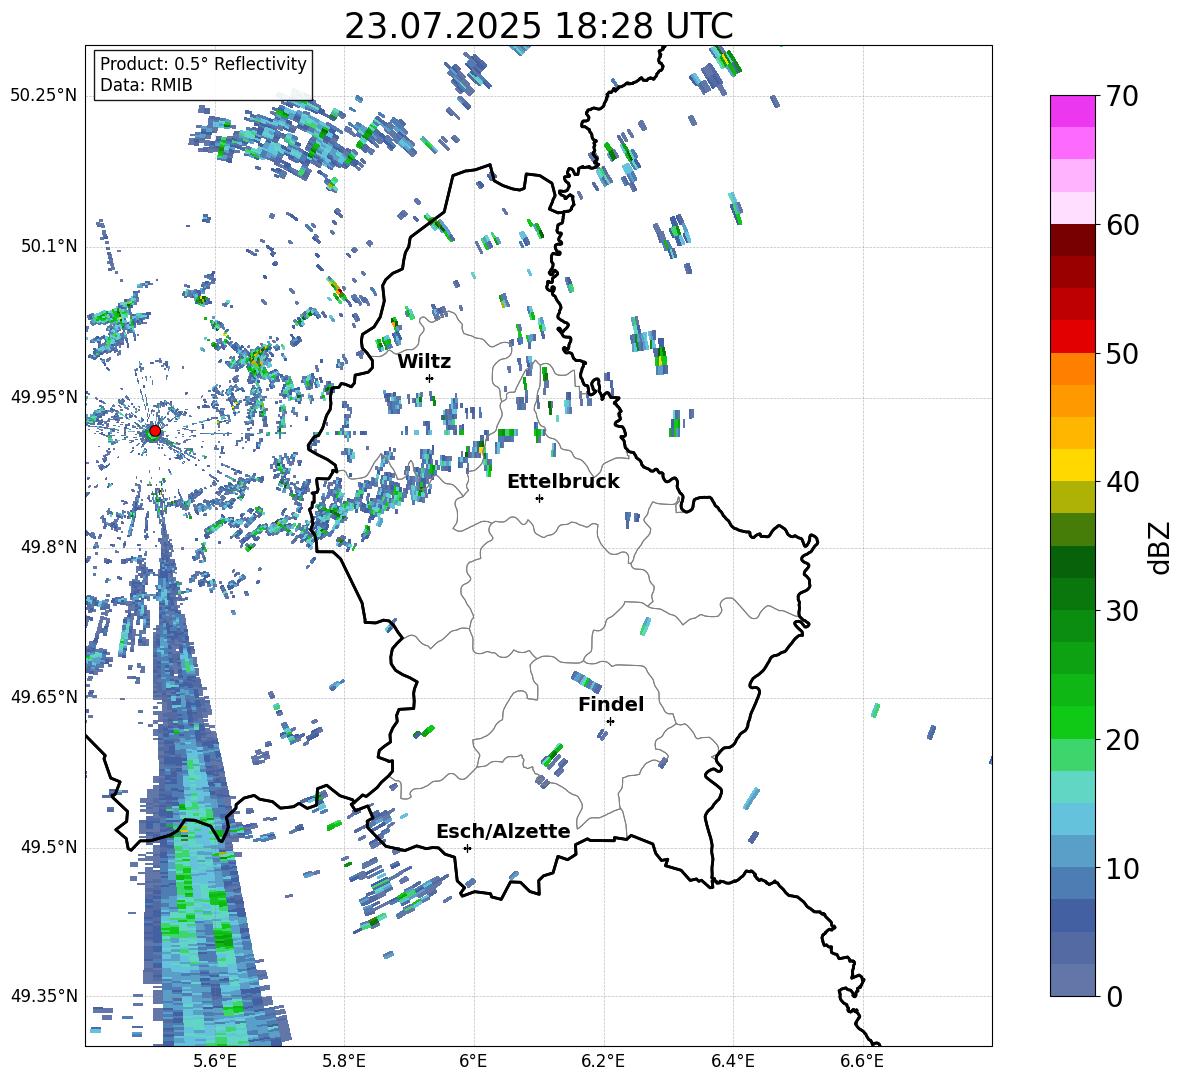Viewport: 1184px width, 1081px height.
Task: Click the 40 colorbar tick label
Action: coord(1122,482)
